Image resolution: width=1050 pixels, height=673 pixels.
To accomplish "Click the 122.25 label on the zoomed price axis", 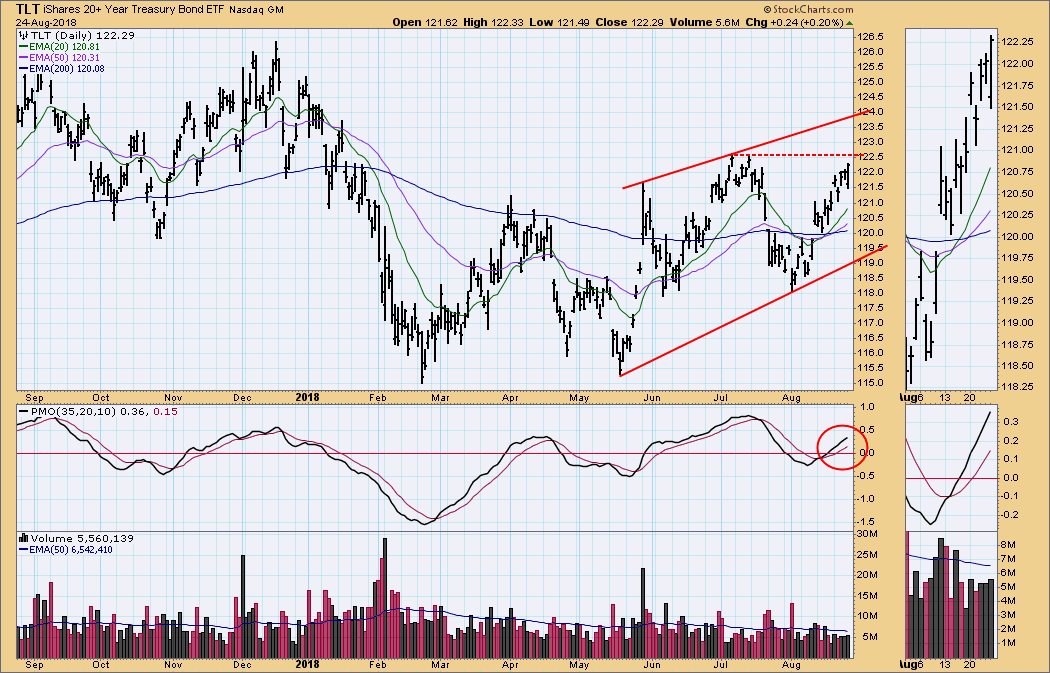I will 1017,42.
